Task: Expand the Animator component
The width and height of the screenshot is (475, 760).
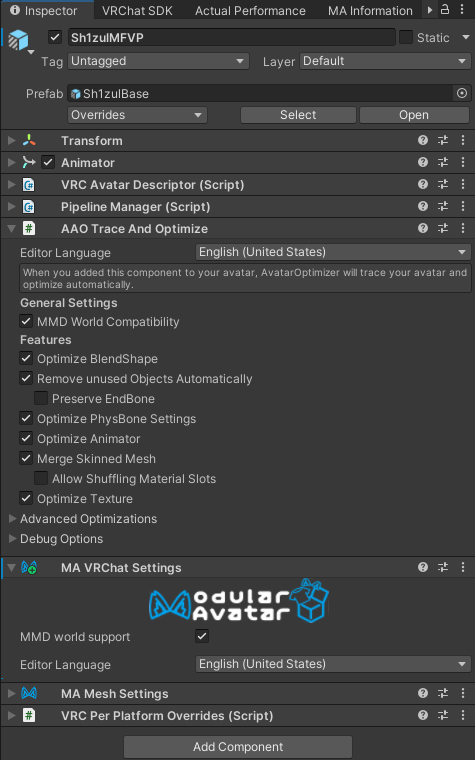Action: (12, 162)
